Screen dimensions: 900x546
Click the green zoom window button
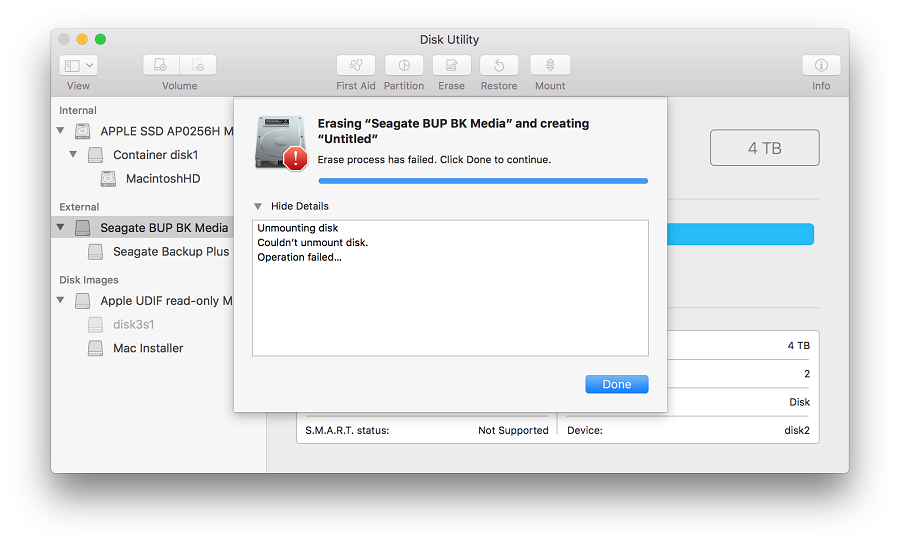point(100,39)
